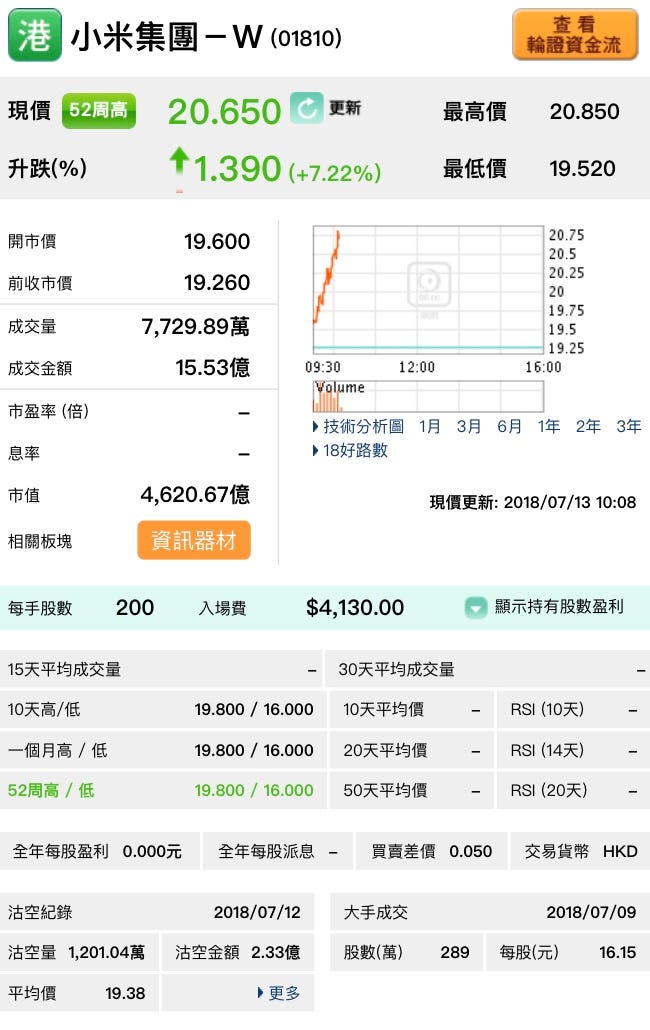Click the RSI (14天) label

pos(547,750)
